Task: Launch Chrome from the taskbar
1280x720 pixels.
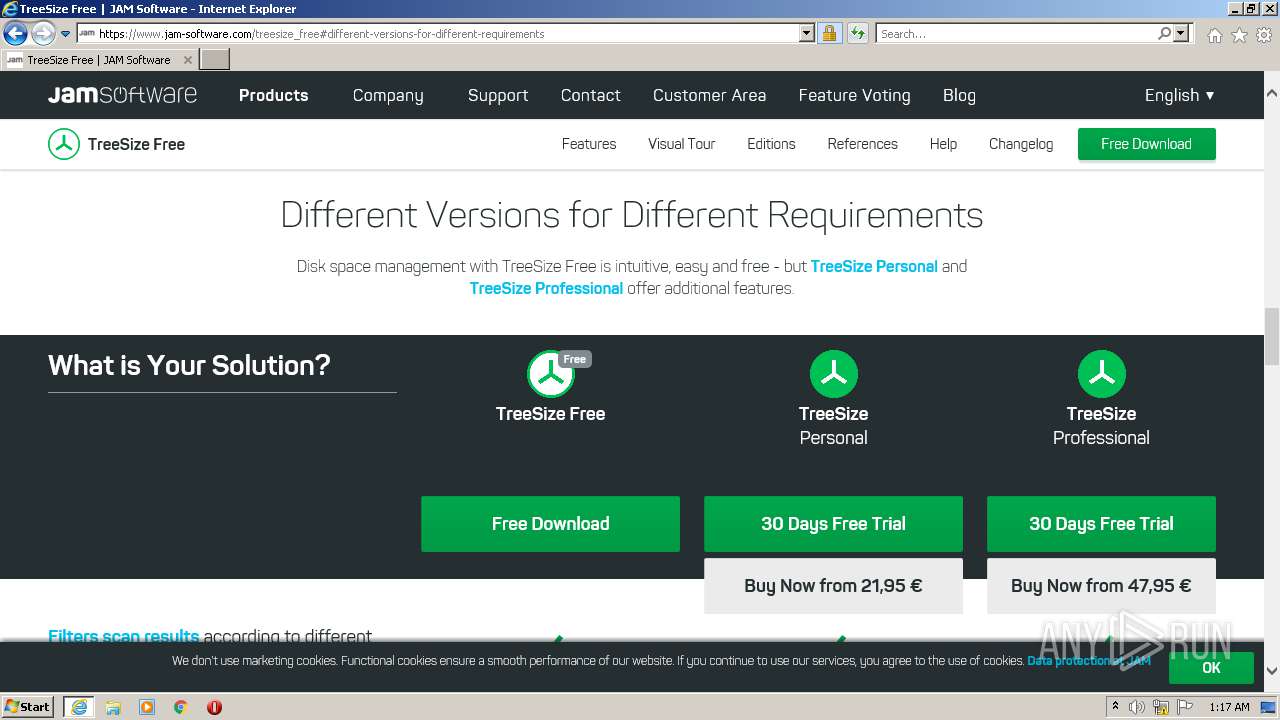Action: pyautogui.click(x=181, y=707)
